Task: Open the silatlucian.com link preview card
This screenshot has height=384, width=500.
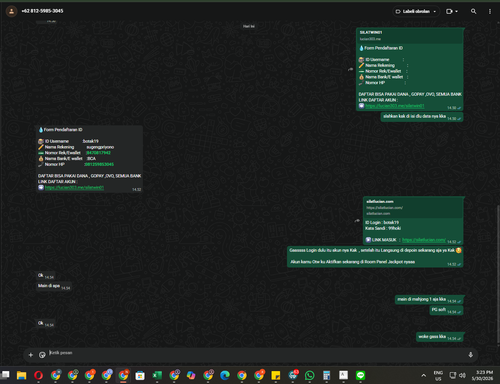Action: (413, 207)
